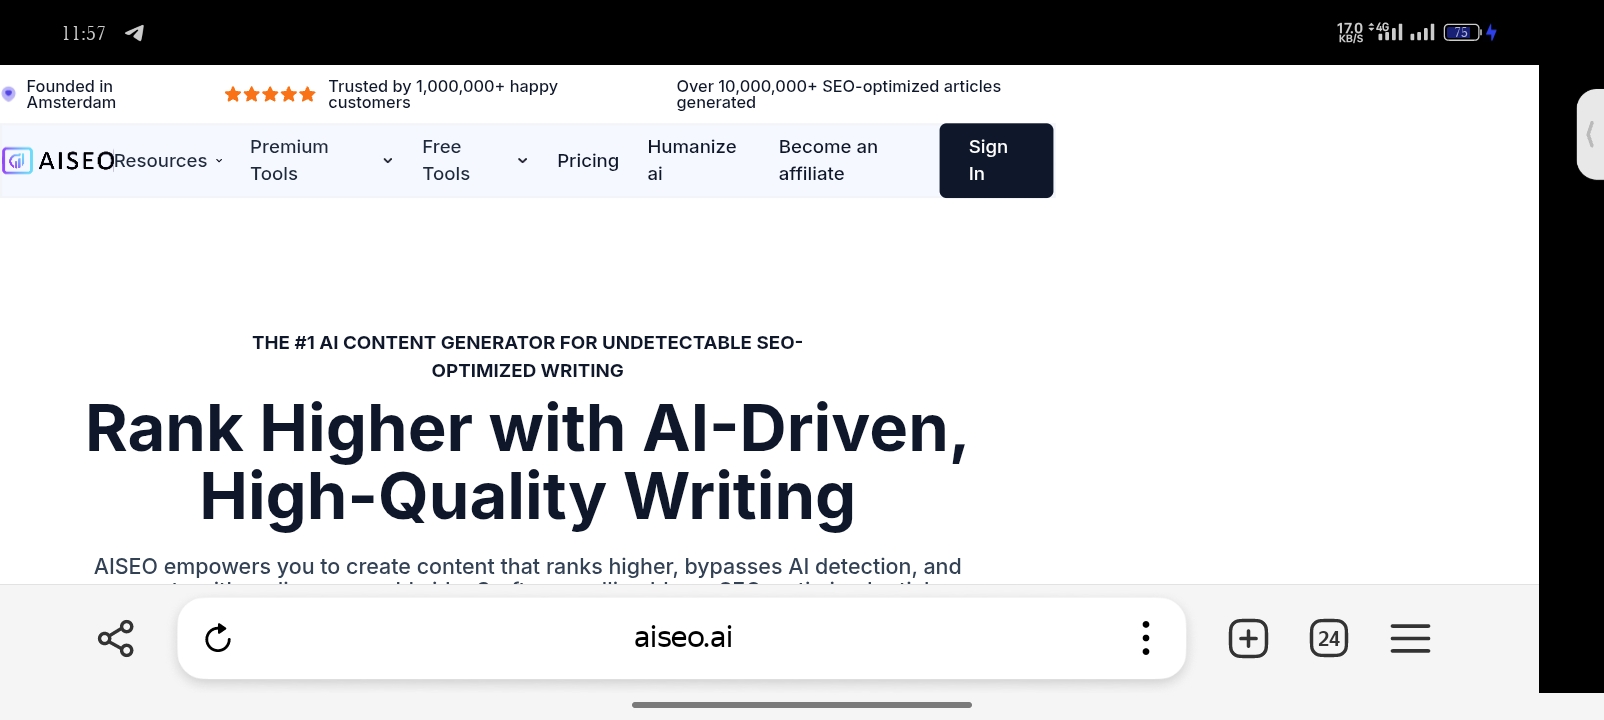The image size is (1604, 720).
Task: Tap the location pin icon near Amsterdam
Action: pyautogui.click(x=9, y=94)
